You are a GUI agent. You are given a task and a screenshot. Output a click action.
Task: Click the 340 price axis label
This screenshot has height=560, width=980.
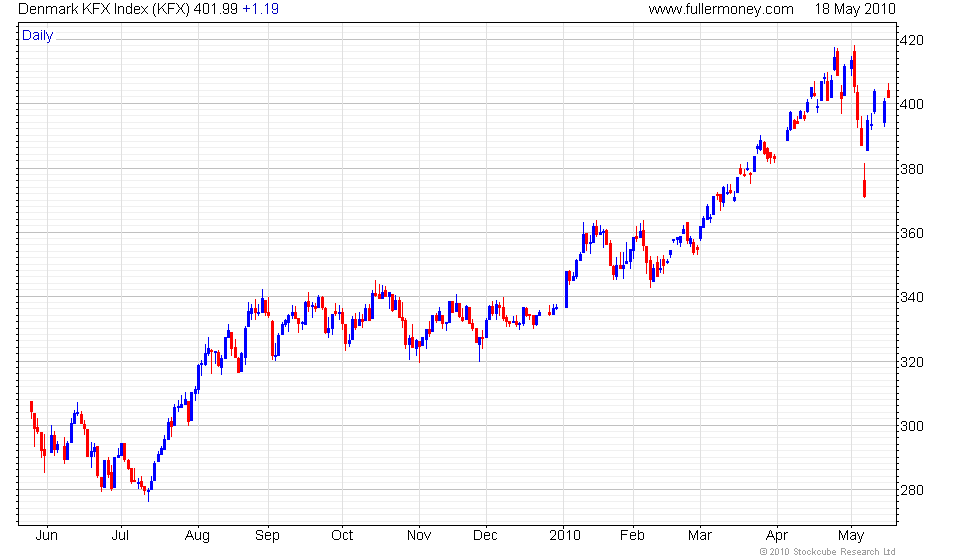pos(911,298)
